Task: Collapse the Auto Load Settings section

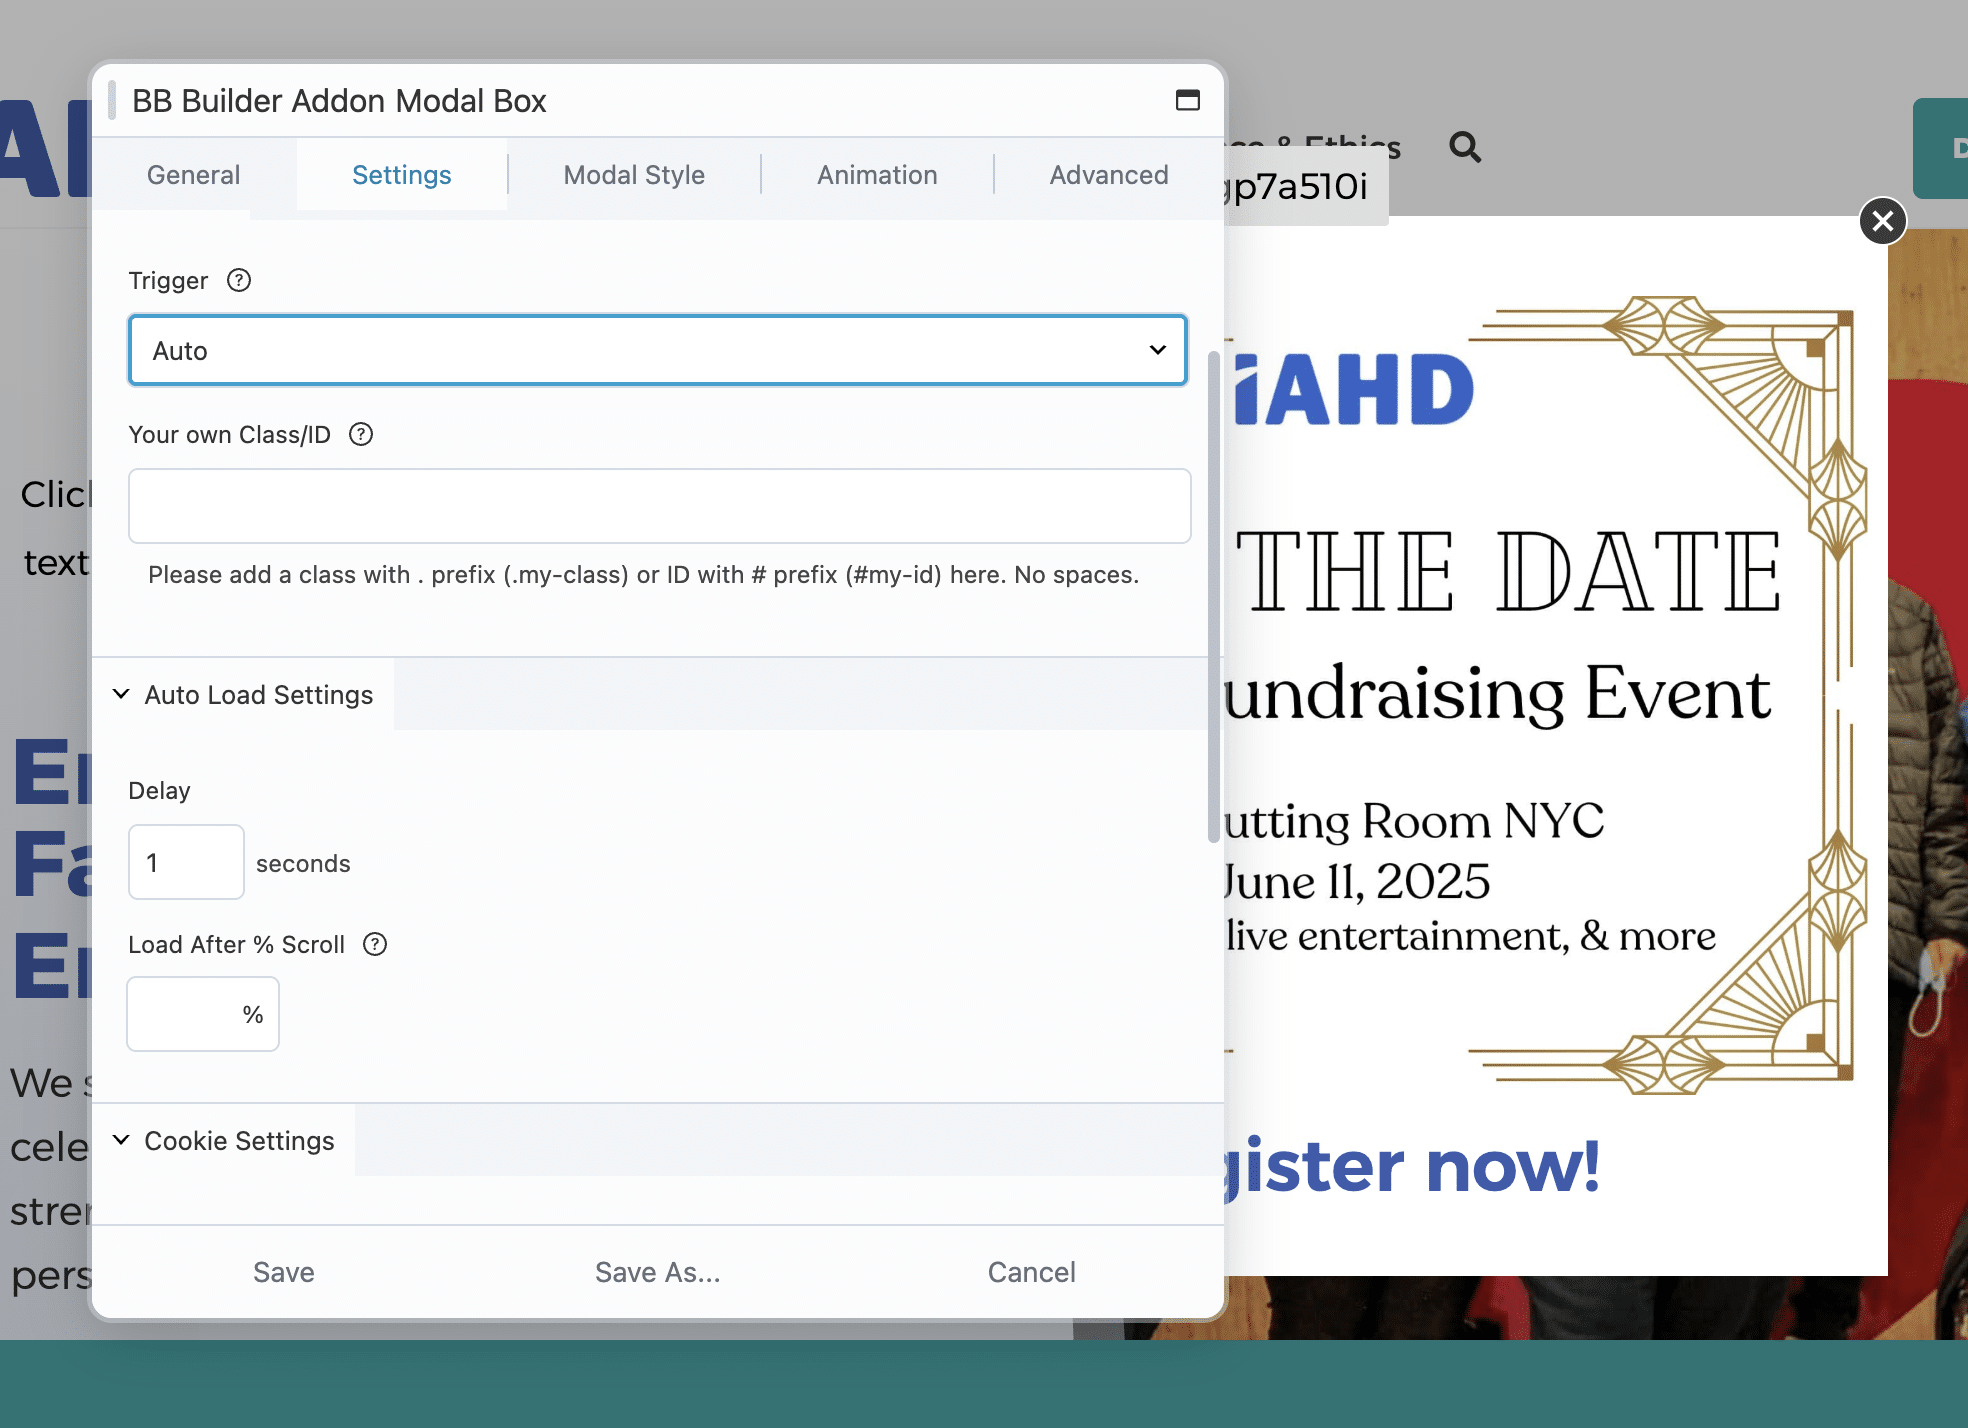Action: tap(243, 694)
